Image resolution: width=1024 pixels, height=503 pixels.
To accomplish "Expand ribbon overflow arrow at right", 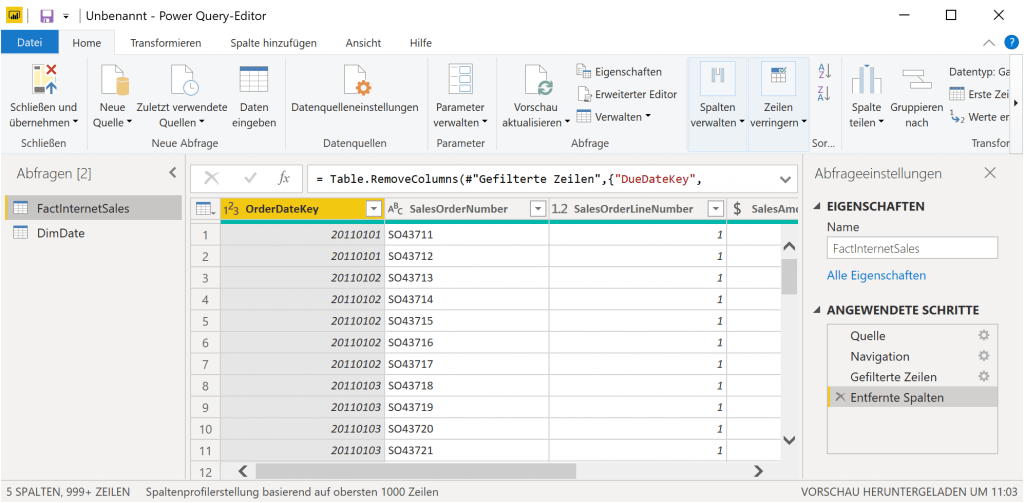I will click(x=1015, y=103).
